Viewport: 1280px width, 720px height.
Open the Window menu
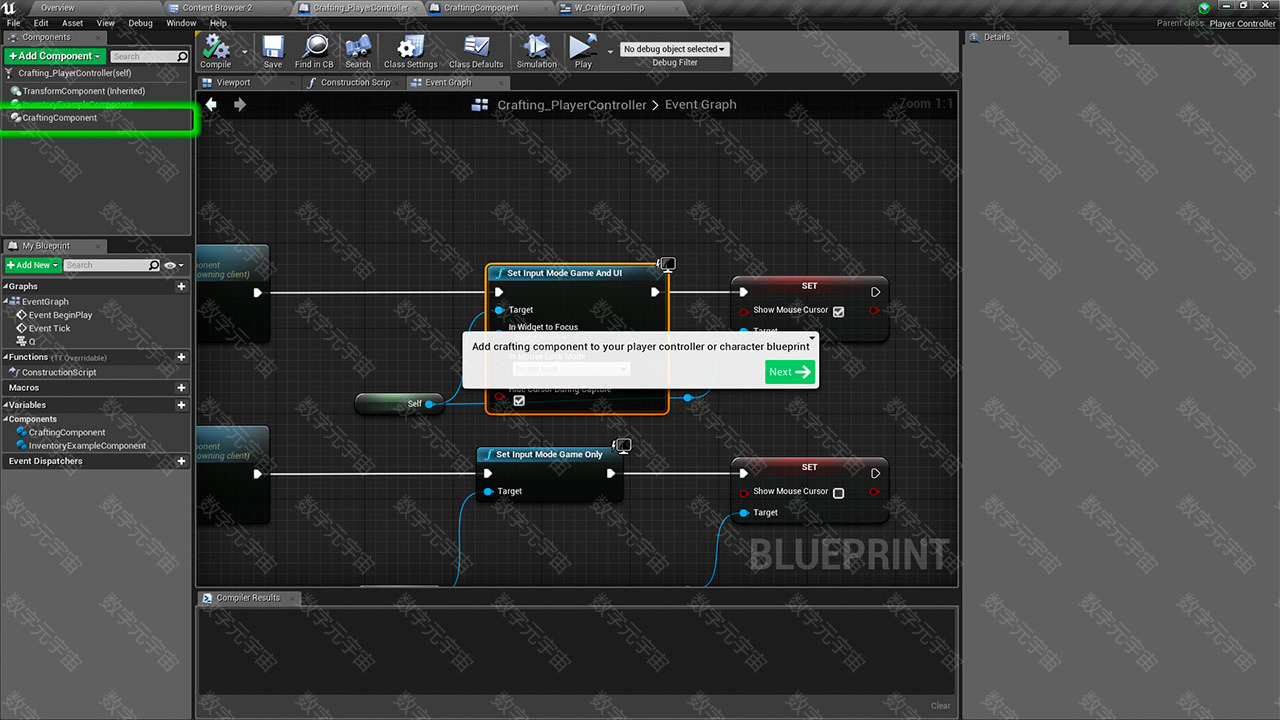tap(181, 23)
